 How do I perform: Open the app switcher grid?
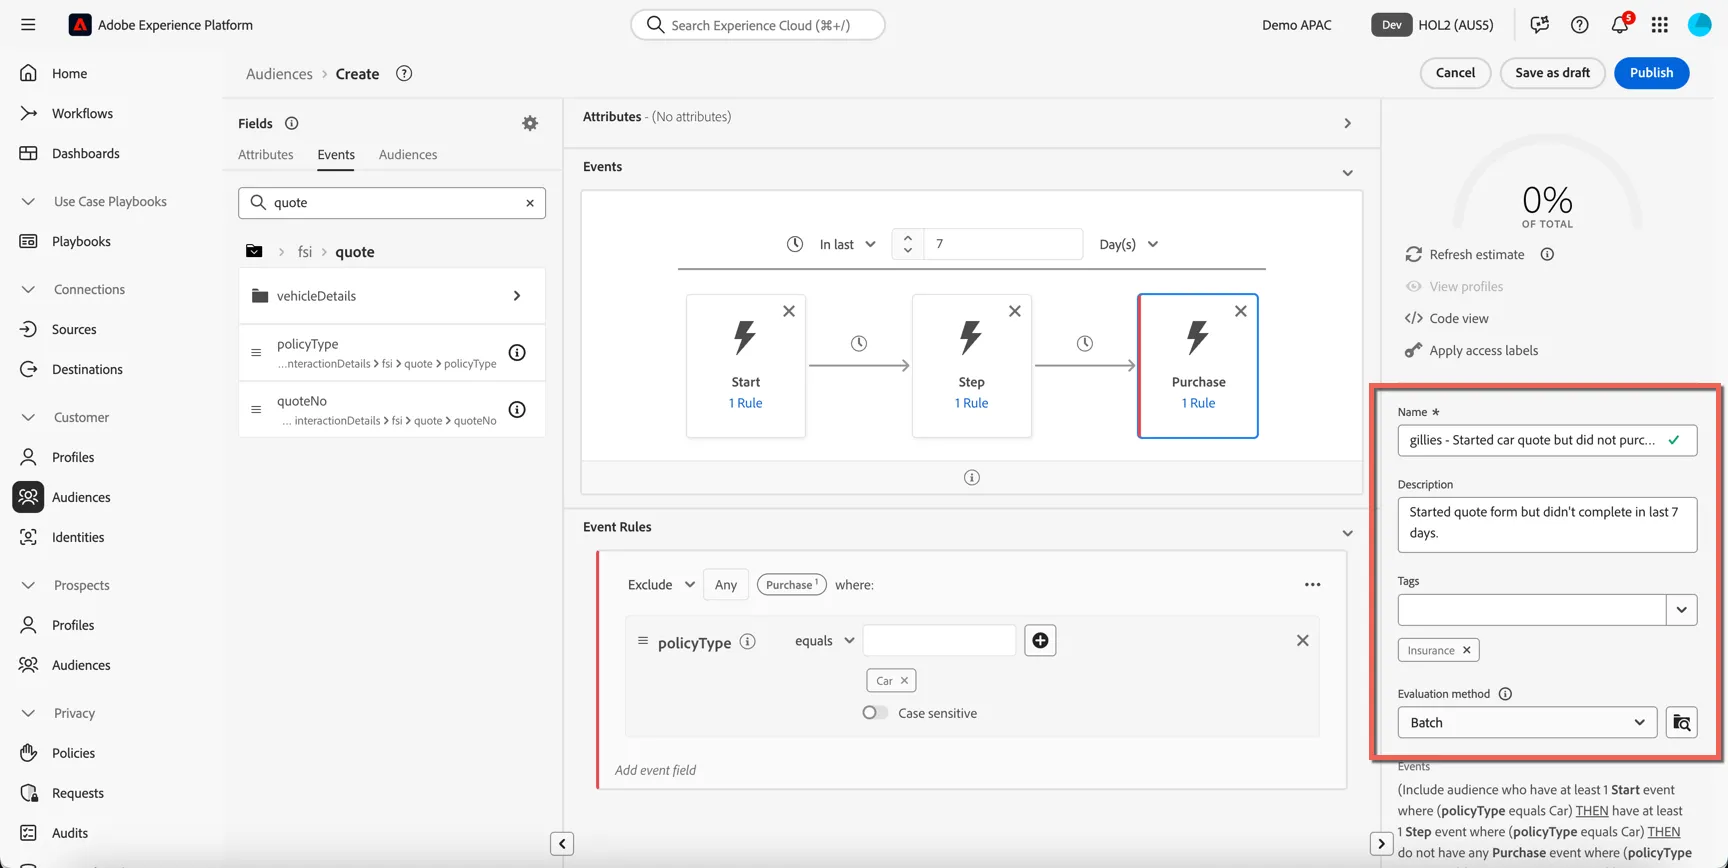tap(1660, 25)
